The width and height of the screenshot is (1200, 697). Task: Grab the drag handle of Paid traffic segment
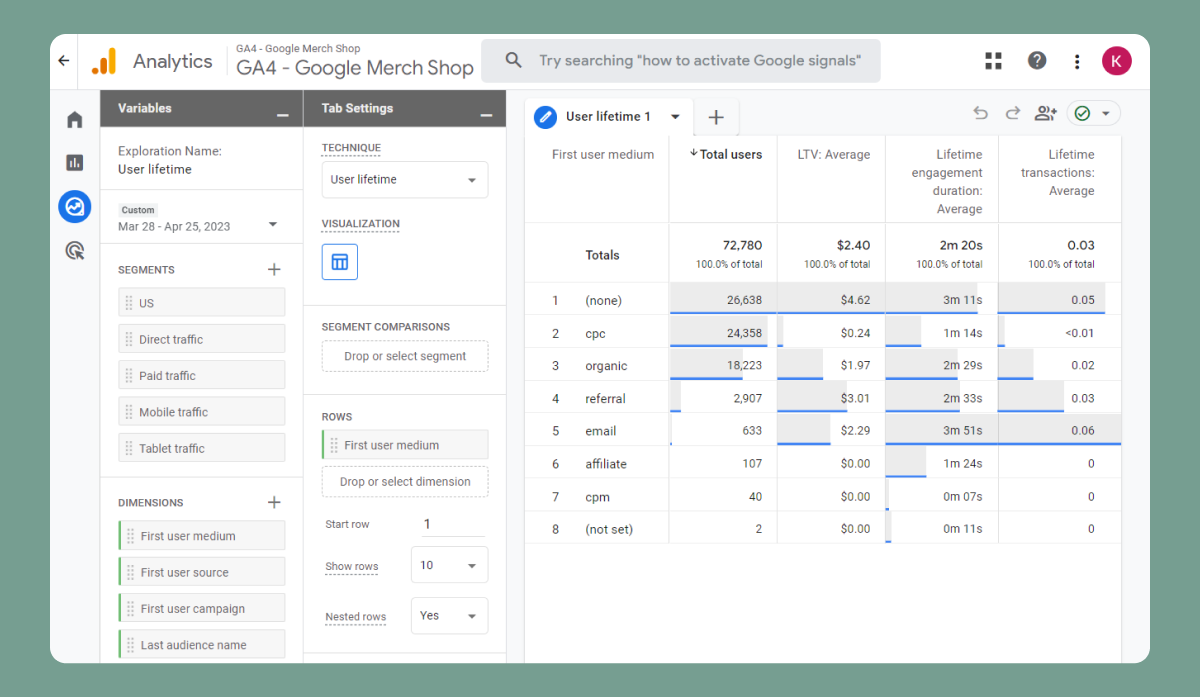[128, 375]
